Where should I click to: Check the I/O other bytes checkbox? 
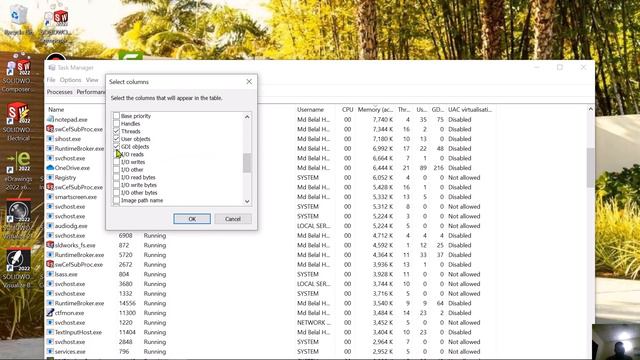click(116, 193)
